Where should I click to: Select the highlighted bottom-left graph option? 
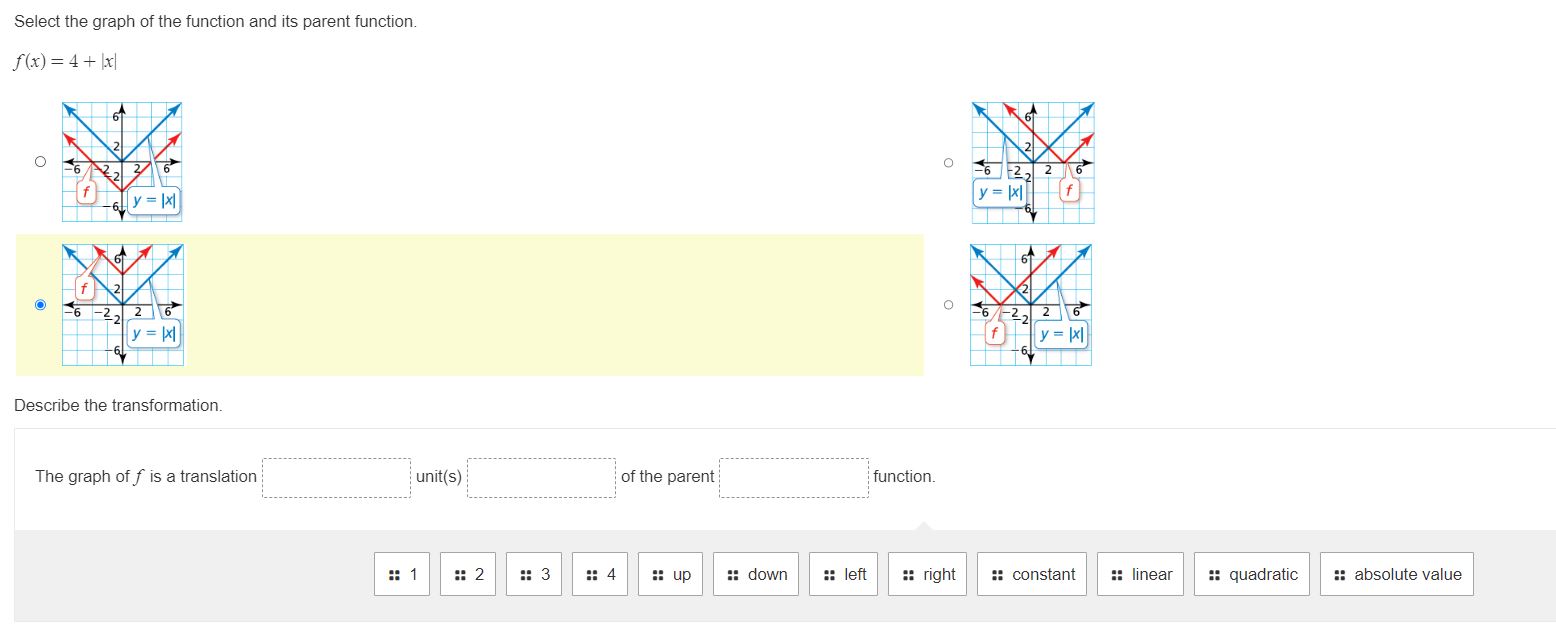(x=40, y=304)
